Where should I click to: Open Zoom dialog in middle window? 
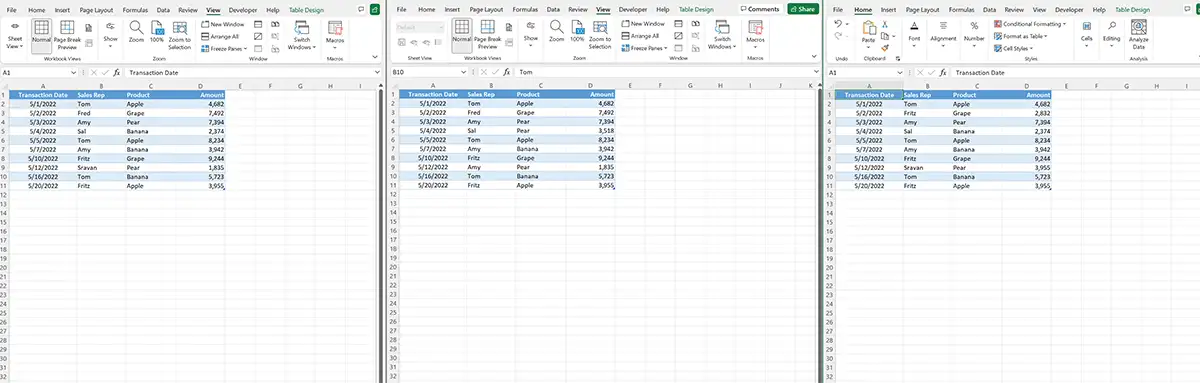[x=556, y=32]
